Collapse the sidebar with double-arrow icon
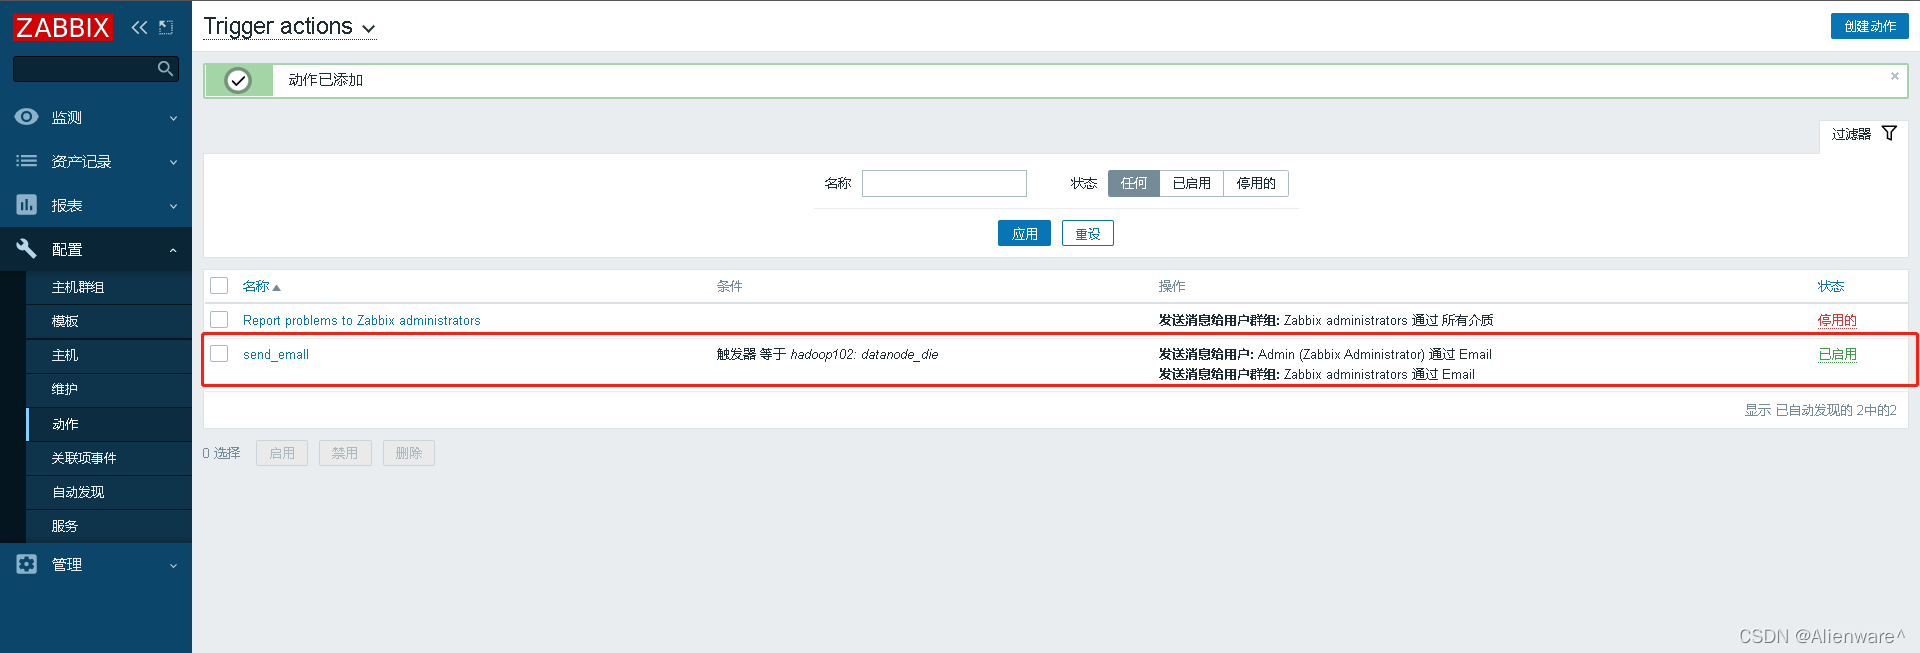This screenshot has width=1920, height=653. (x=139, y=27)
